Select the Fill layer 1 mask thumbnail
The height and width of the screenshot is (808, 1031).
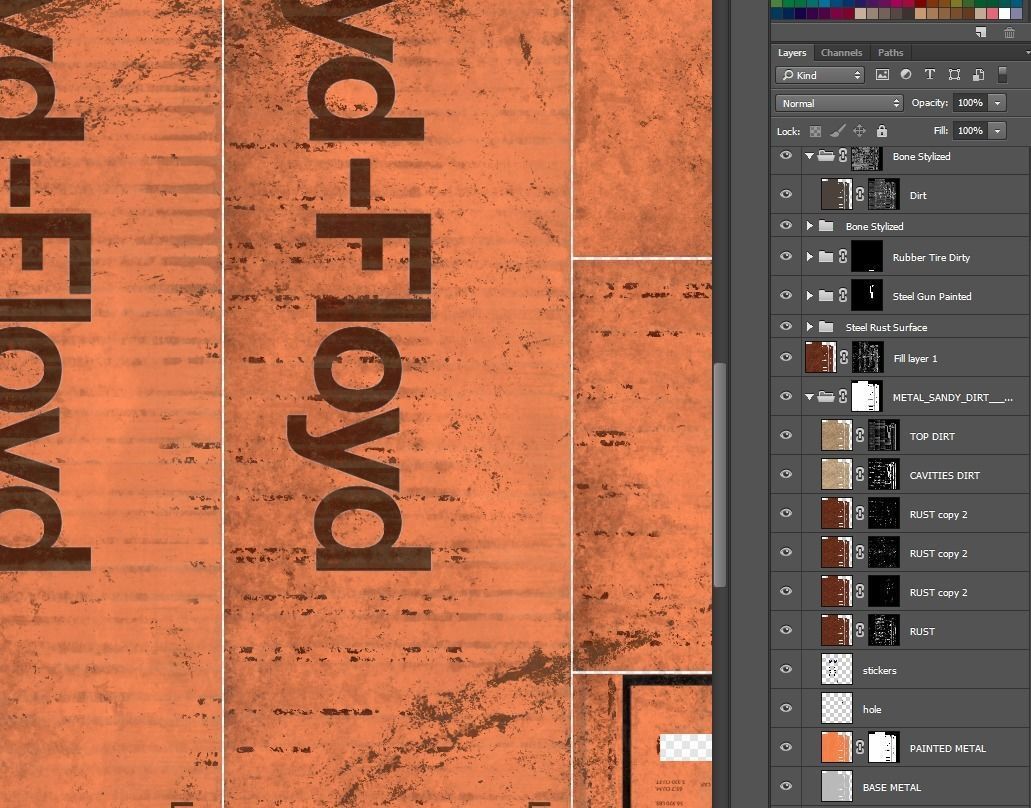tap(867, 358)
